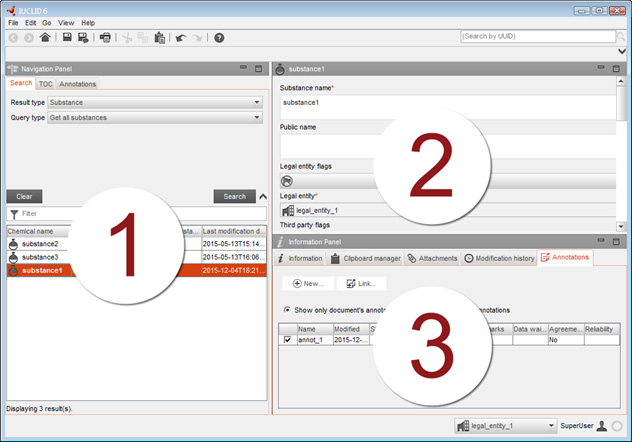Click the substance2 flask icon
The height and width of the screenshot is (442, 632).
tap(13, 244)
